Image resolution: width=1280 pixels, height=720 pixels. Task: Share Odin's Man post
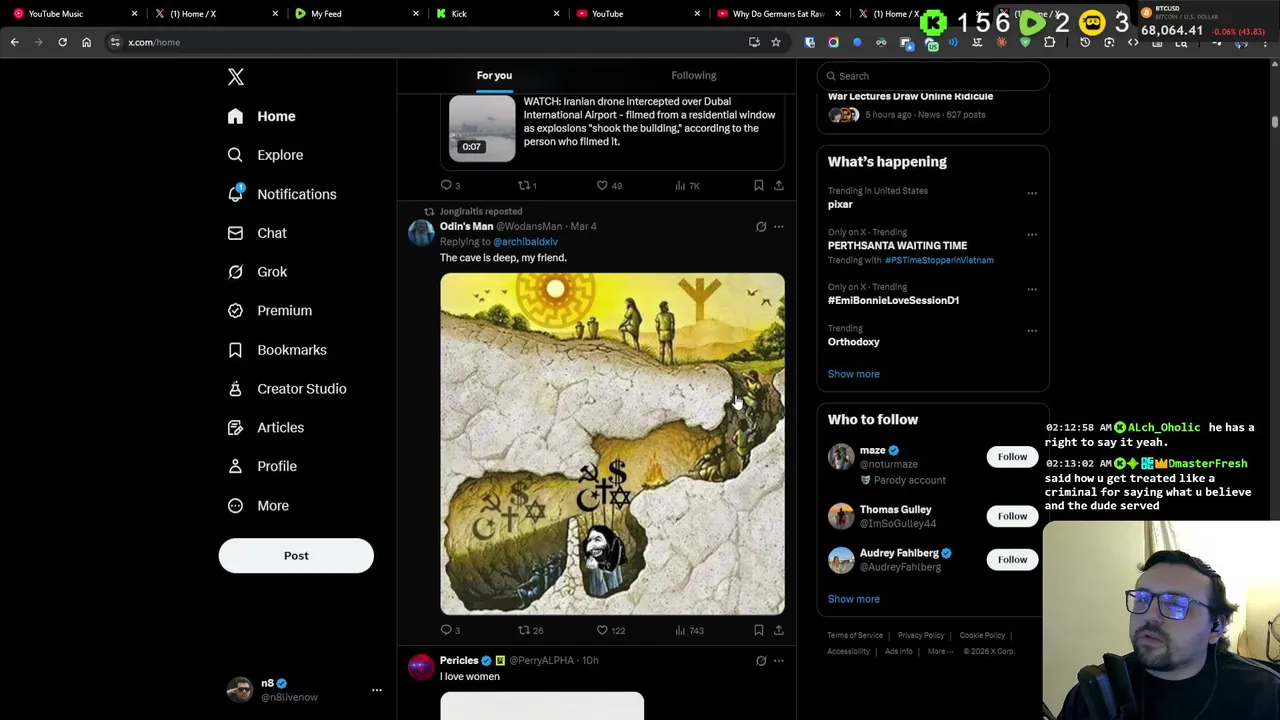pyautogui.click(x=779, y=630)
